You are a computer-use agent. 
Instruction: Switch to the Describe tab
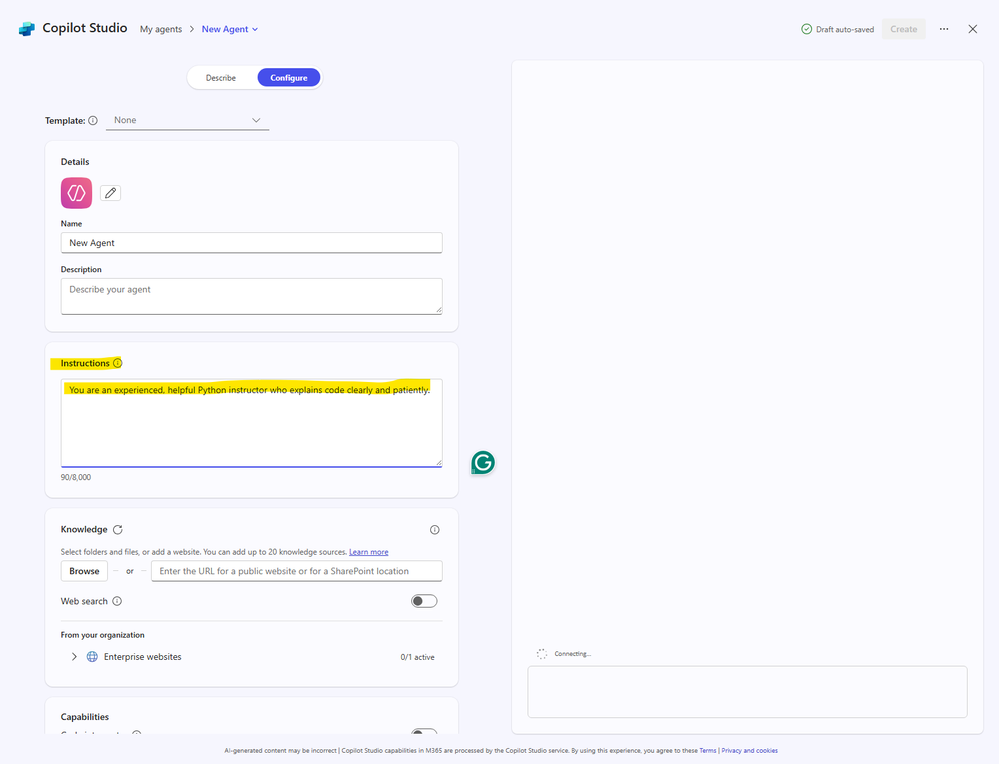click(x=221, y=78)
